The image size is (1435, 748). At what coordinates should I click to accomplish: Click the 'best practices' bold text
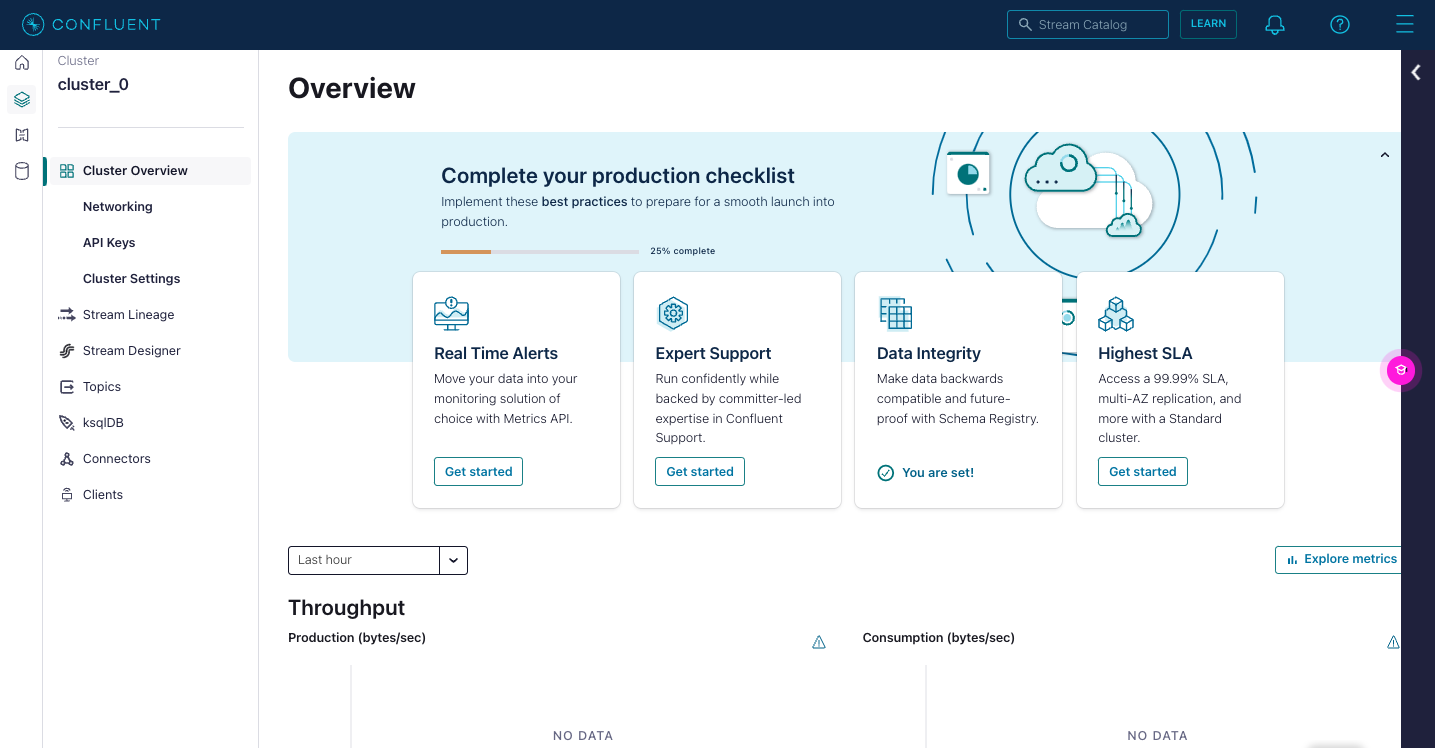pos(584,202)
